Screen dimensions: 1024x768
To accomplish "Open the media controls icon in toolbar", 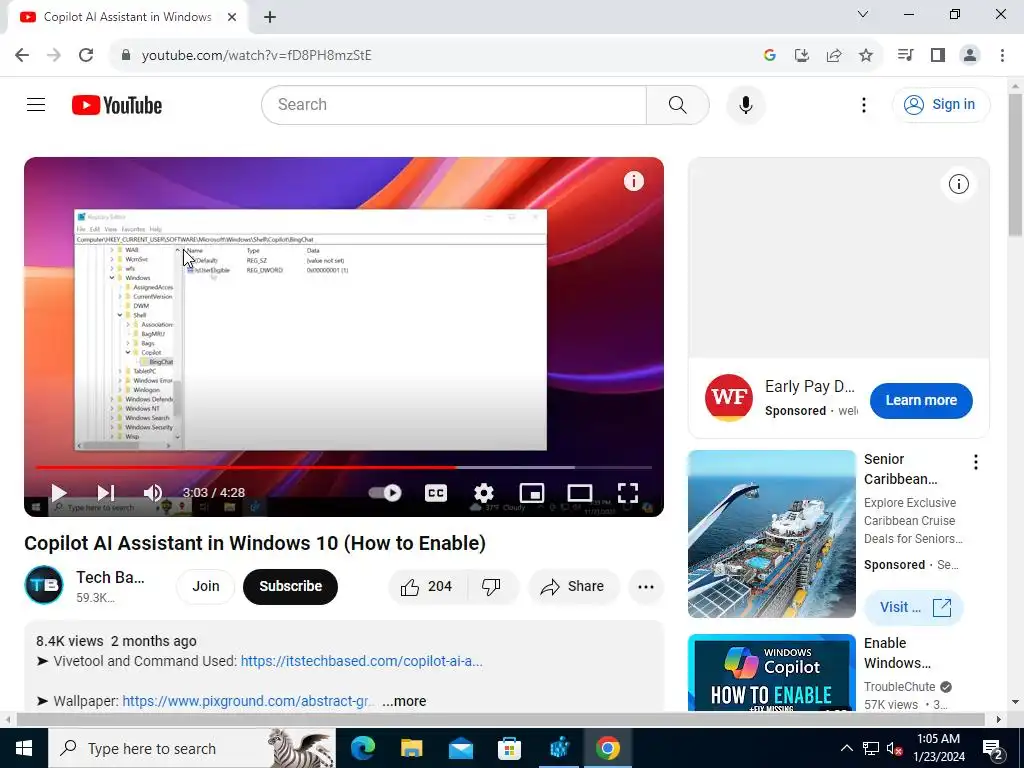I will click(905, 55).
